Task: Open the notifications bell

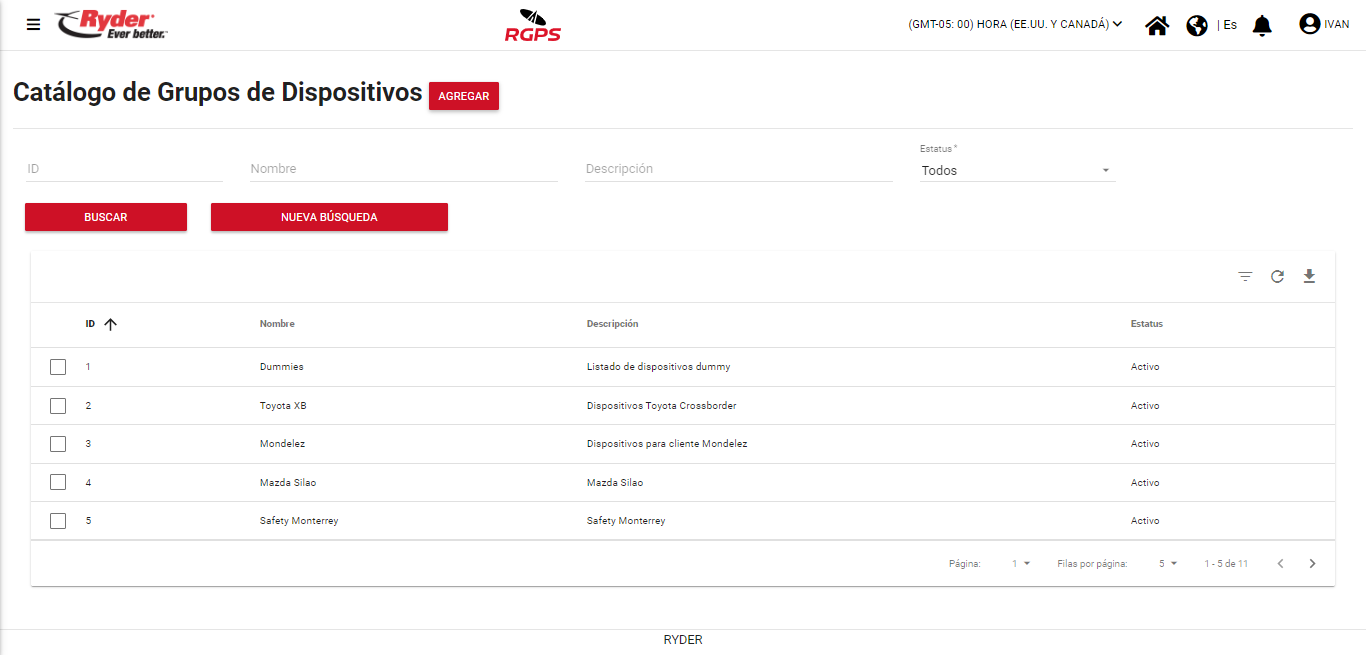Action: tap(1262, 25)
